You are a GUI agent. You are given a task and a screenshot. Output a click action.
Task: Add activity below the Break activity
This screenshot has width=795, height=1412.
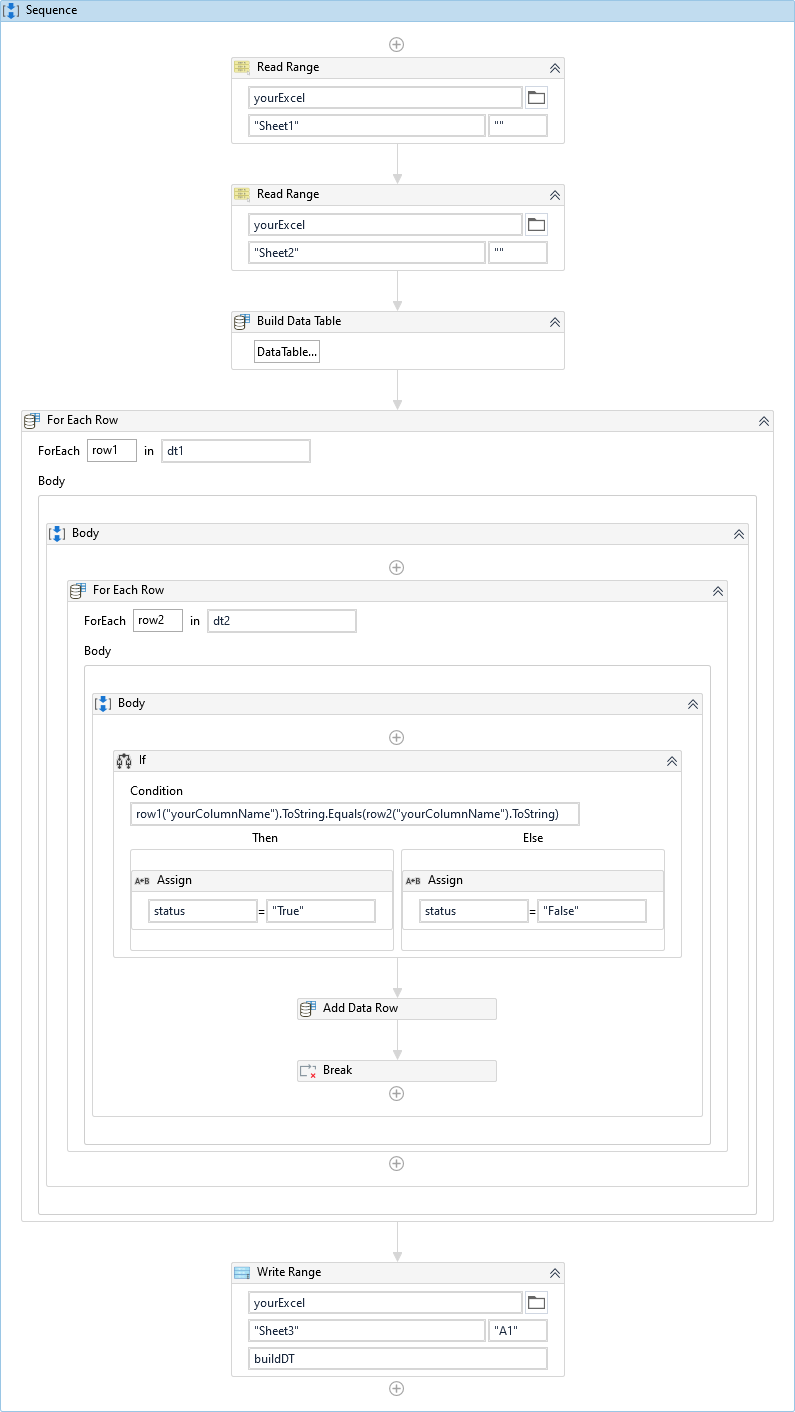pos(397,1094)
